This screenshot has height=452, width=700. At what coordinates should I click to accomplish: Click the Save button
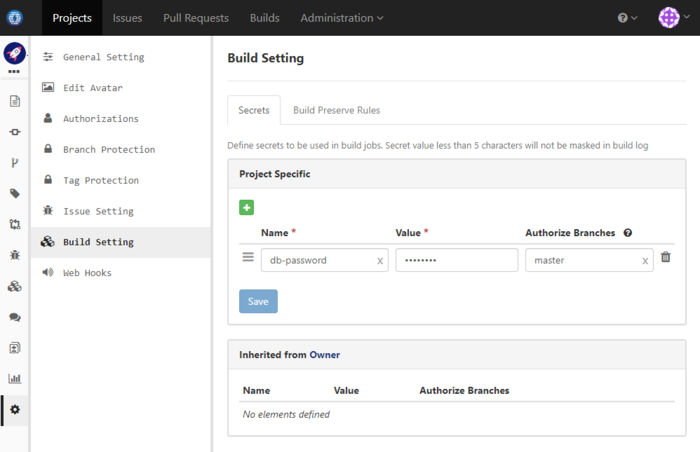click(x=258, y=301)
